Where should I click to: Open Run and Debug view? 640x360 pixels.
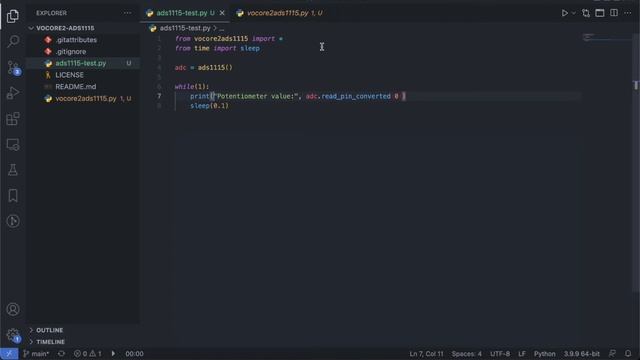[x=13, y=93]
